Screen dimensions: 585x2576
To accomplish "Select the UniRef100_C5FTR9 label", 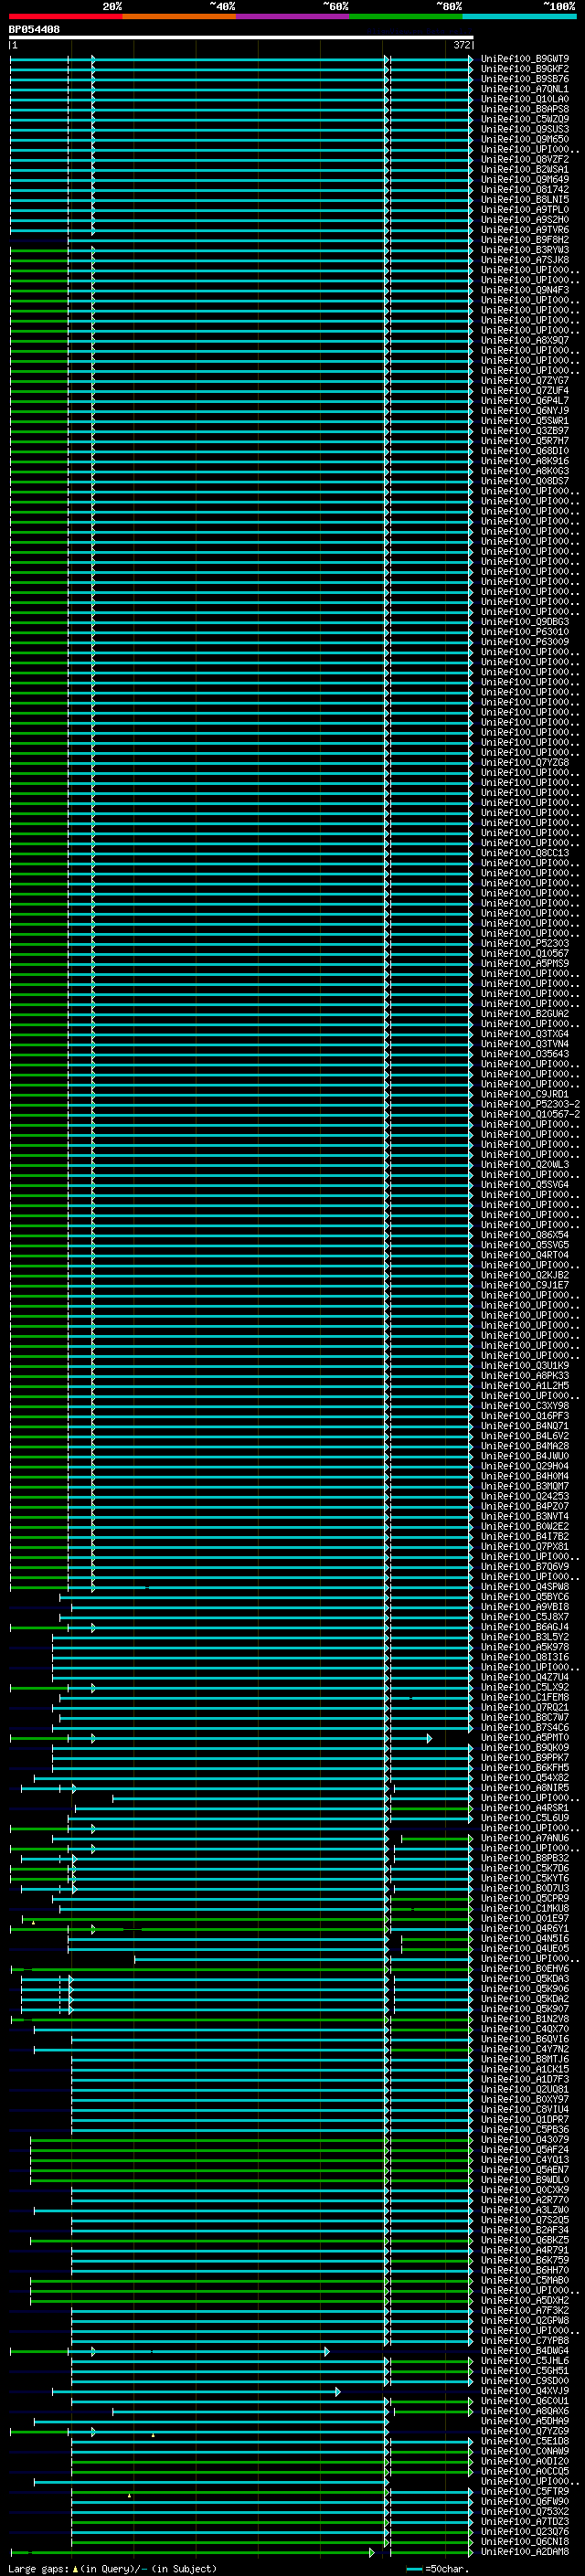I will (525, 2491).
